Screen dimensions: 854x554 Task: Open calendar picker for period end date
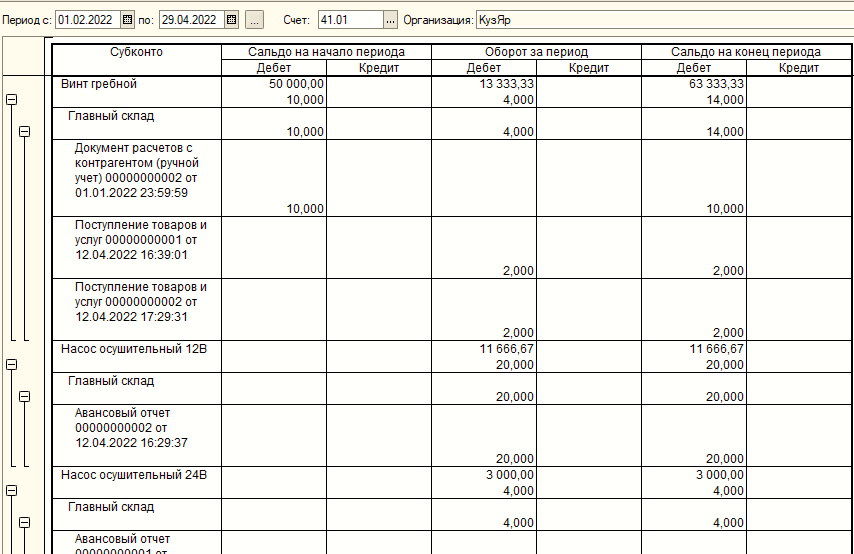[231, 20]
